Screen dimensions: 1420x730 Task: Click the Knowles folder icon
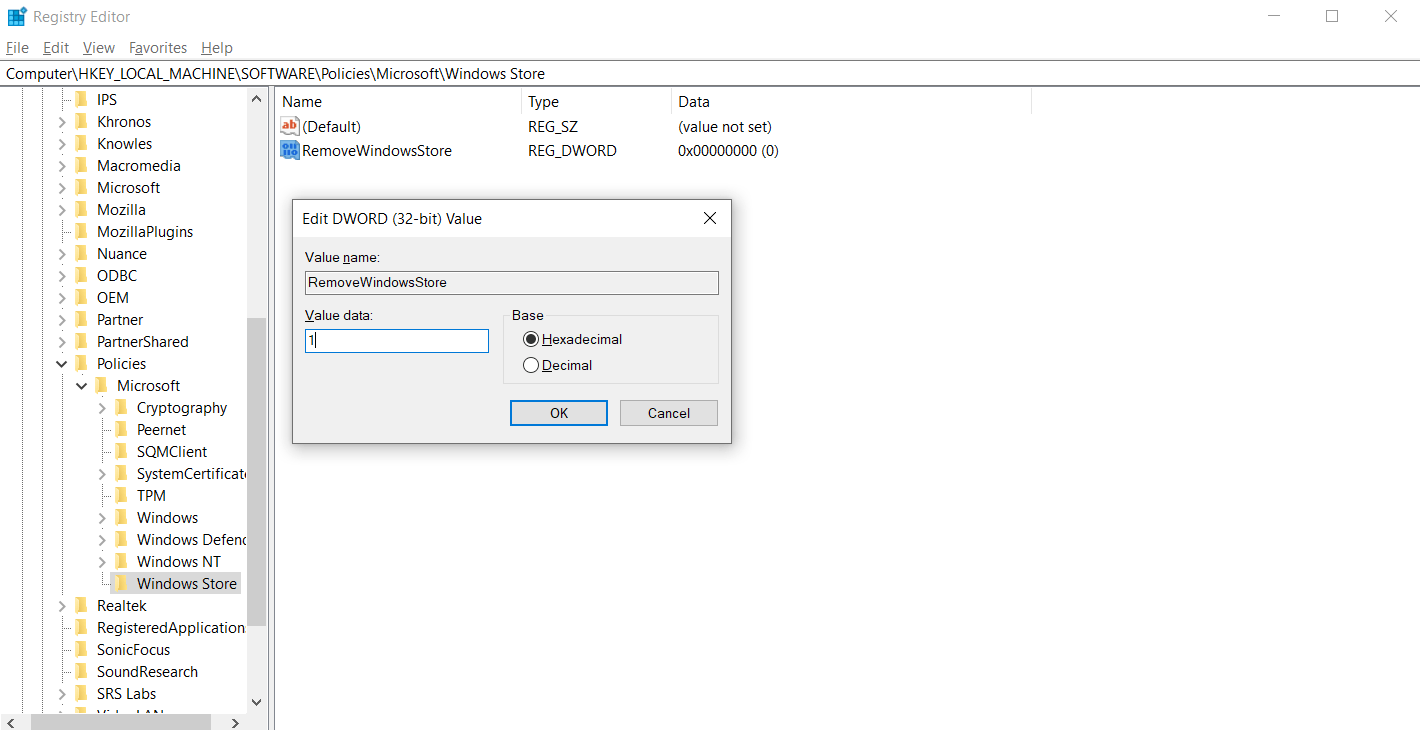point(82,143)
